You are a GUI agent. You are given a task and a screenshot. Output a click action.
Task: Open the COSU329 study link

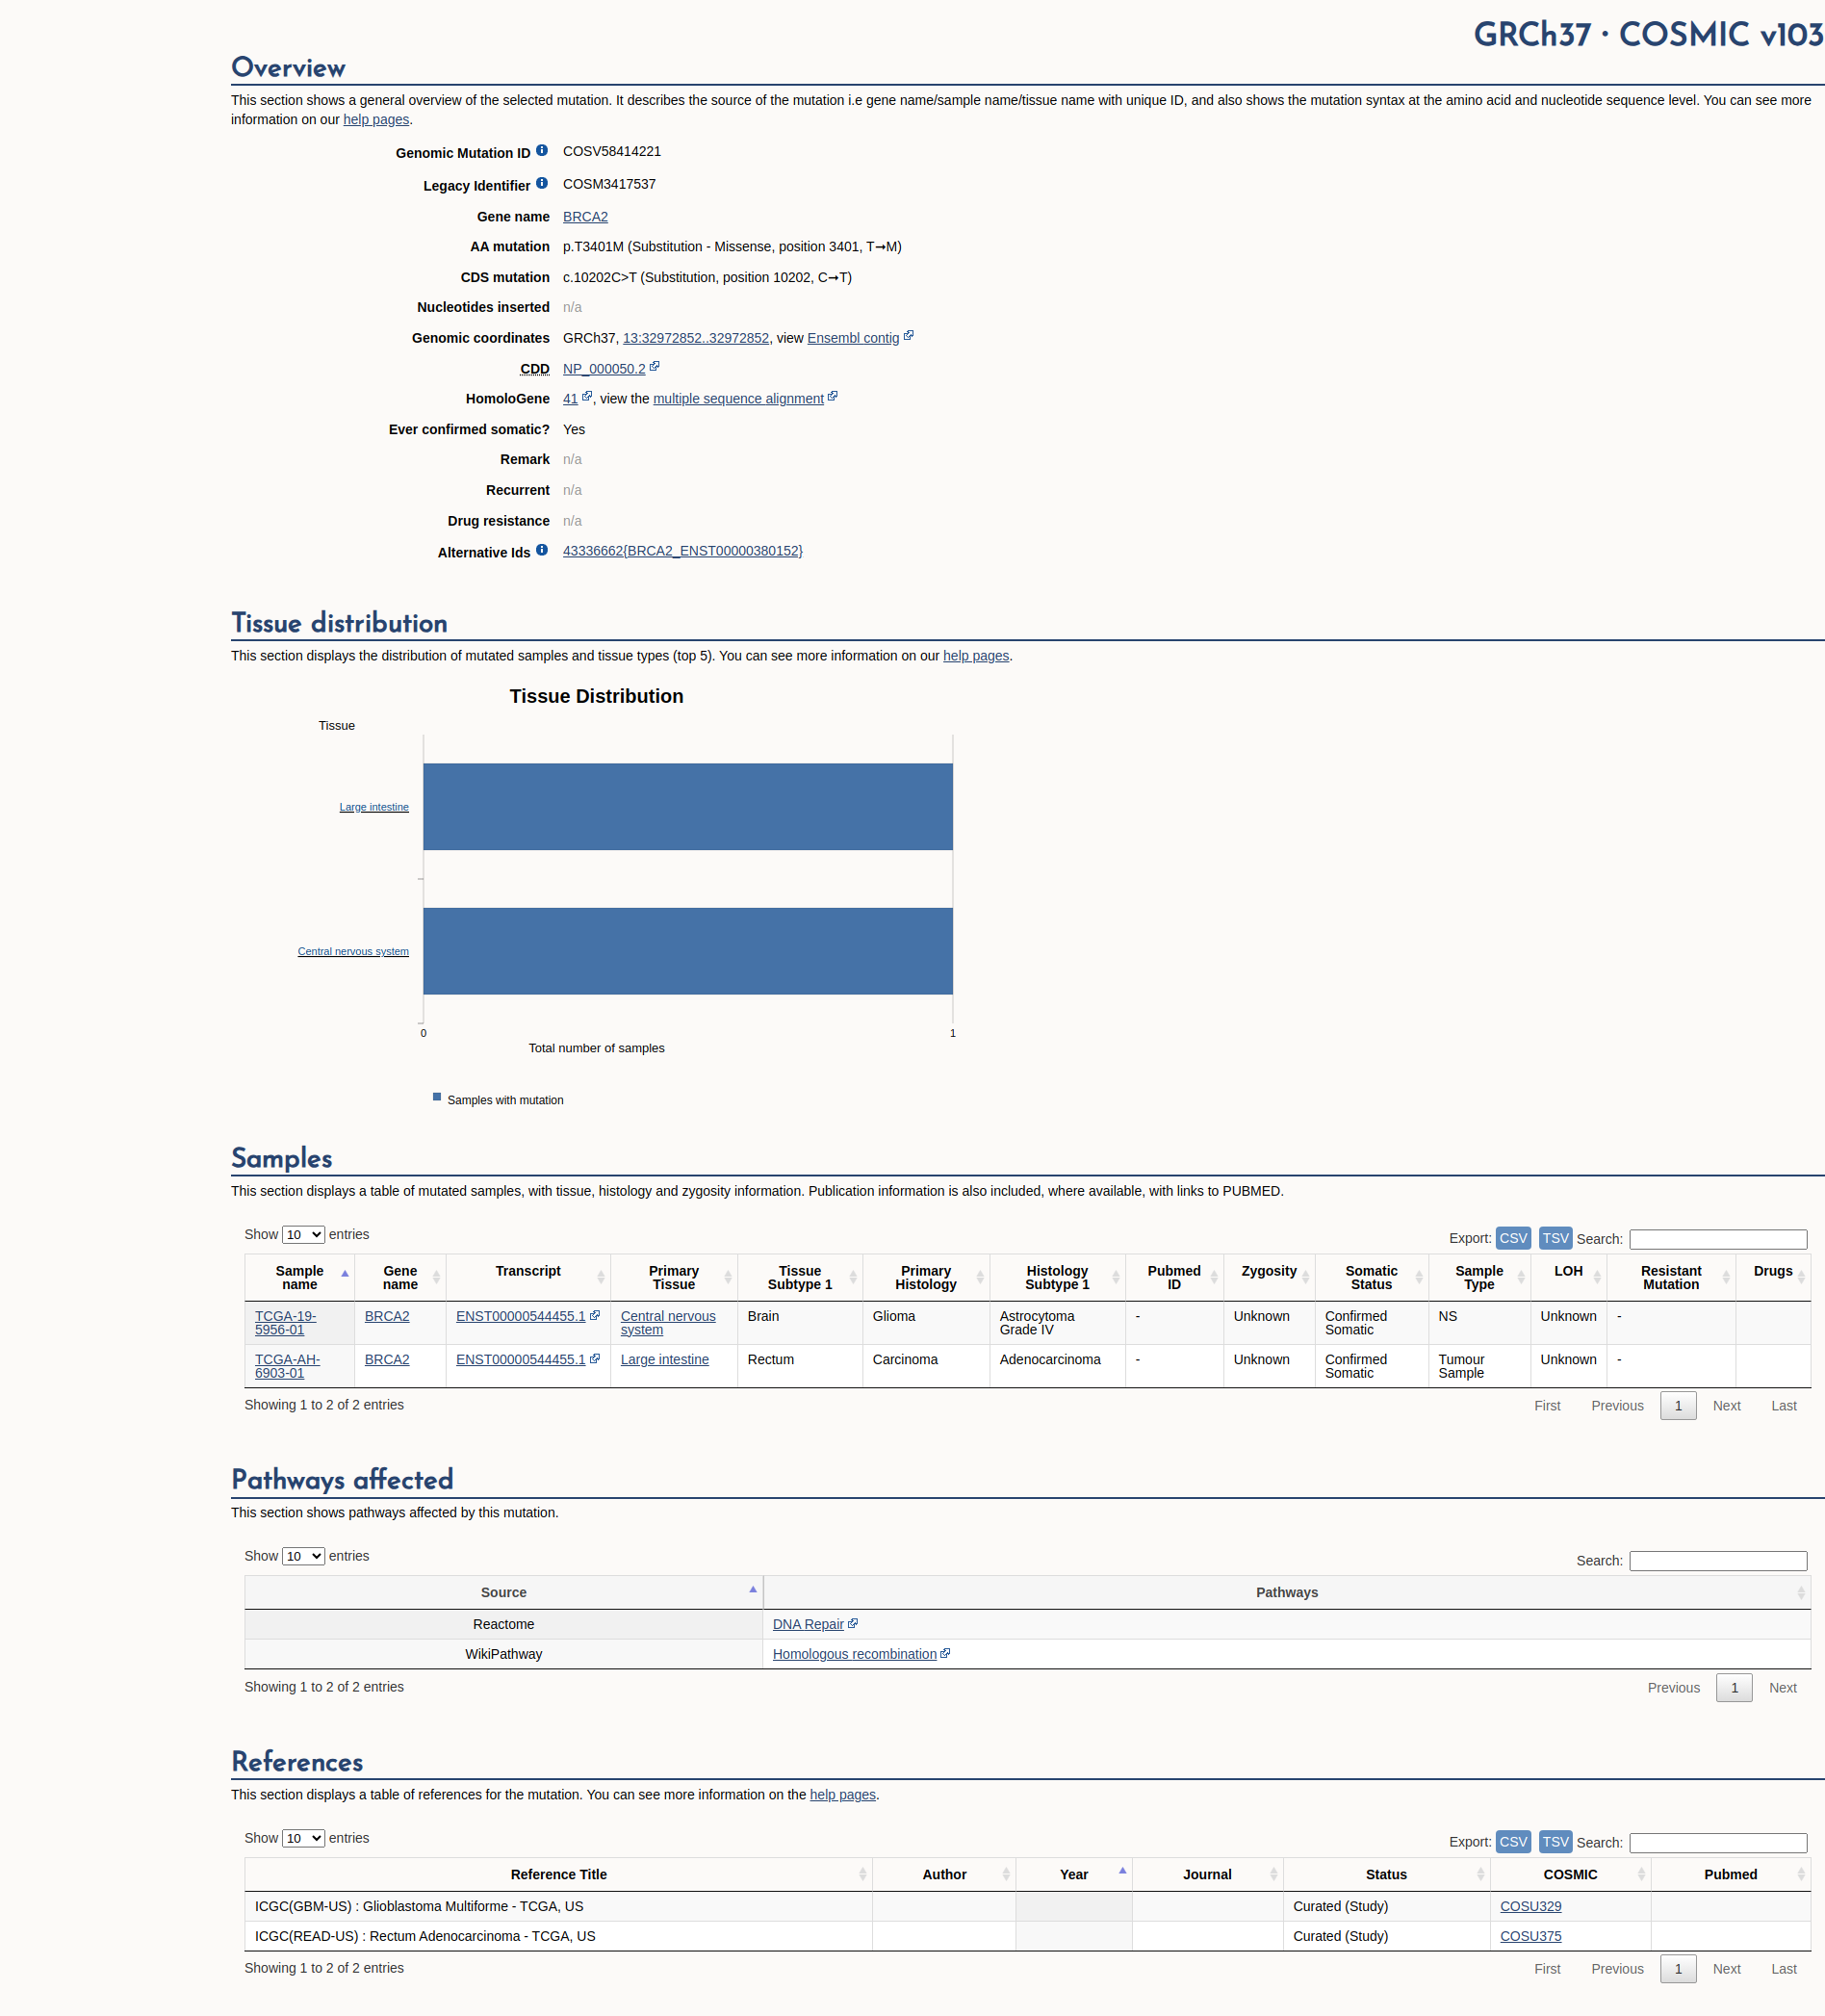click(x=1530, y=1906)
